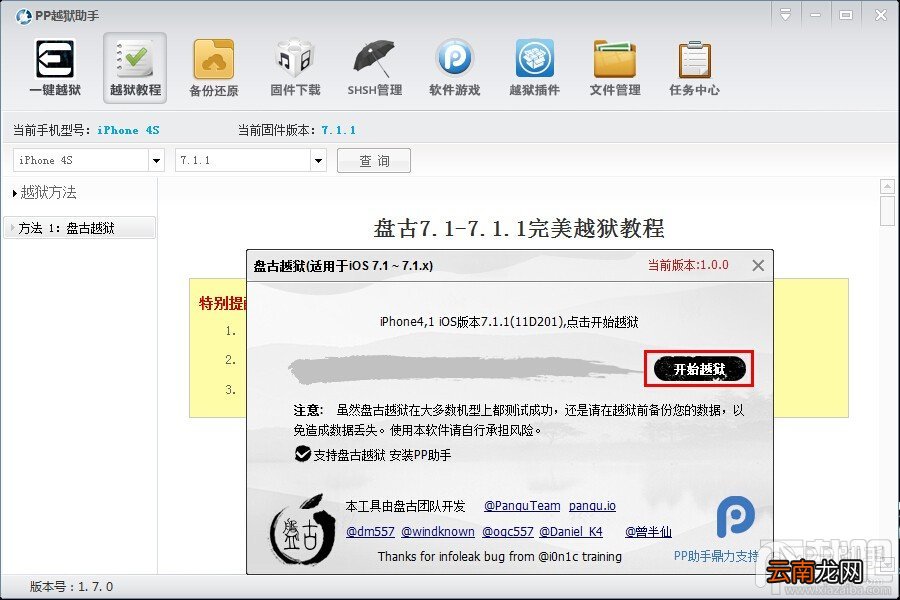
Task: Open 任务中心 task center clipboard
Action: pos(695,67)
